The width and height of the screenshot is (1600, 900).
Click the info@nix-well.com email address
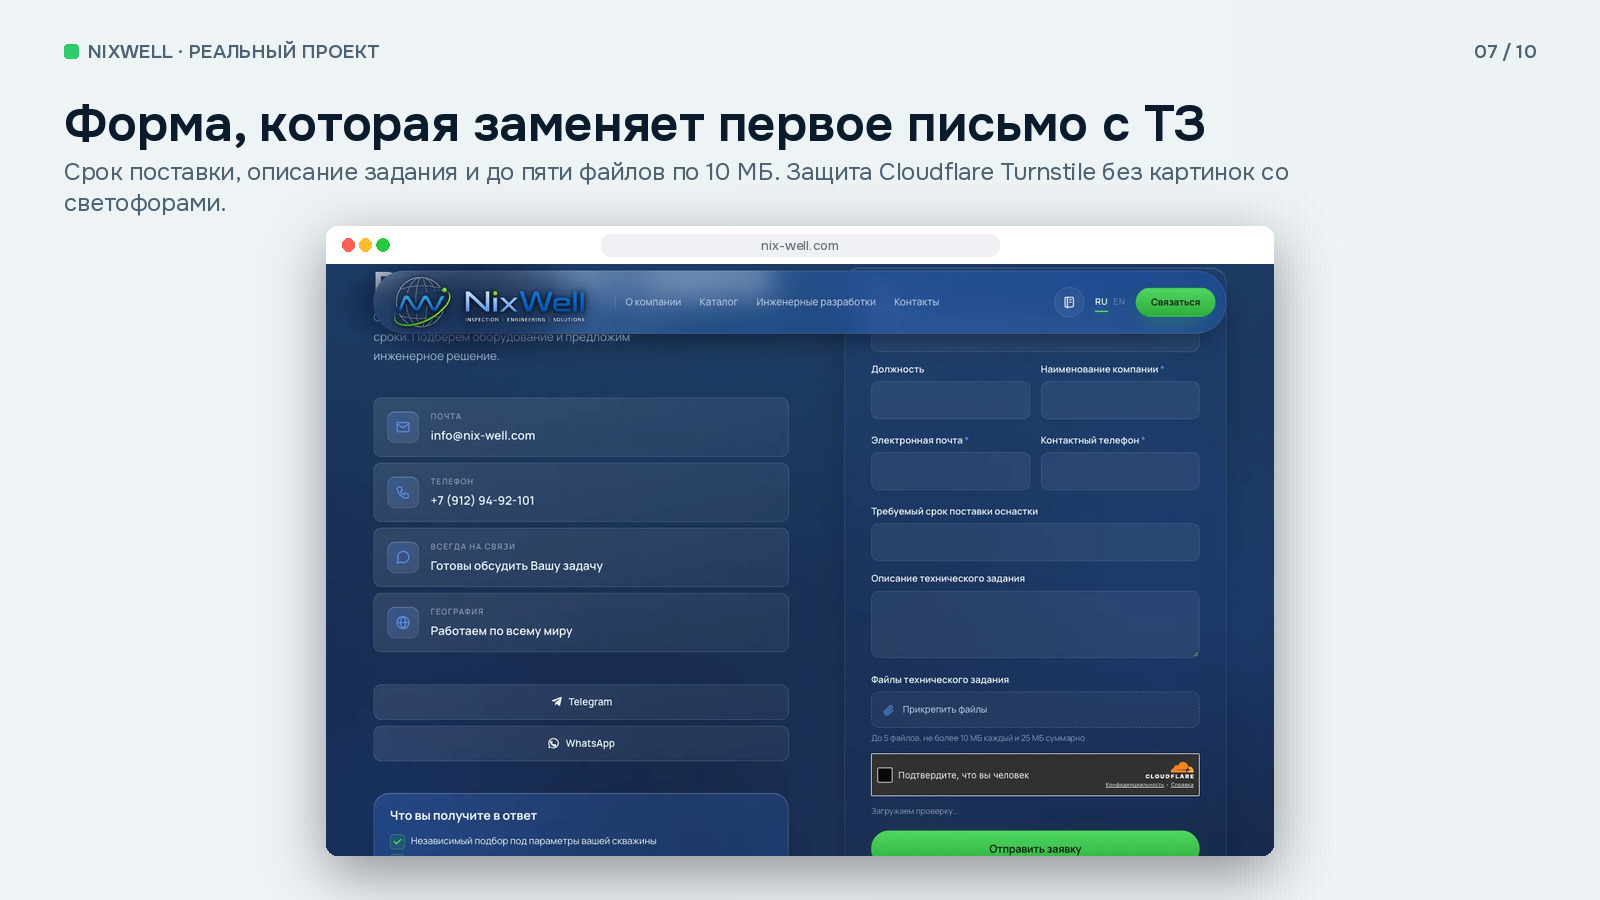coord(483,436)
